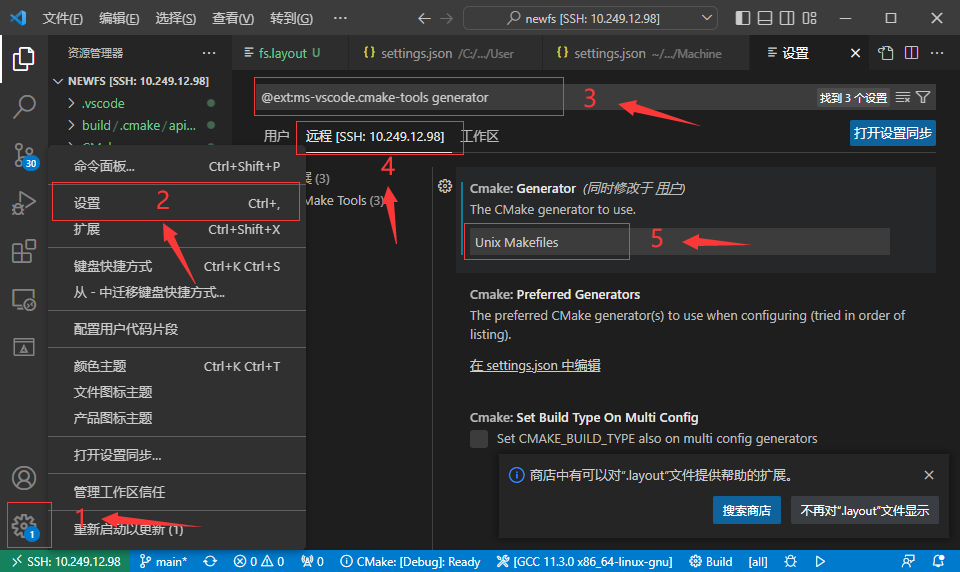Click the filter settings funnel icon
This screenshot has height=572, width=960.
pyautogui.click(x=923, y=97)
